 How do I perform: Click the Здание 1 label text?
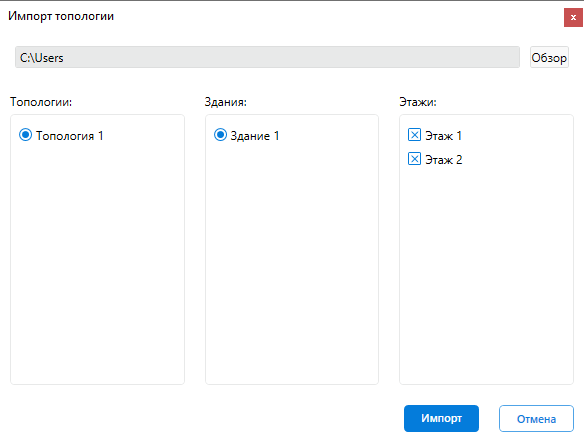pyautogui.click(x=255, y=136)
